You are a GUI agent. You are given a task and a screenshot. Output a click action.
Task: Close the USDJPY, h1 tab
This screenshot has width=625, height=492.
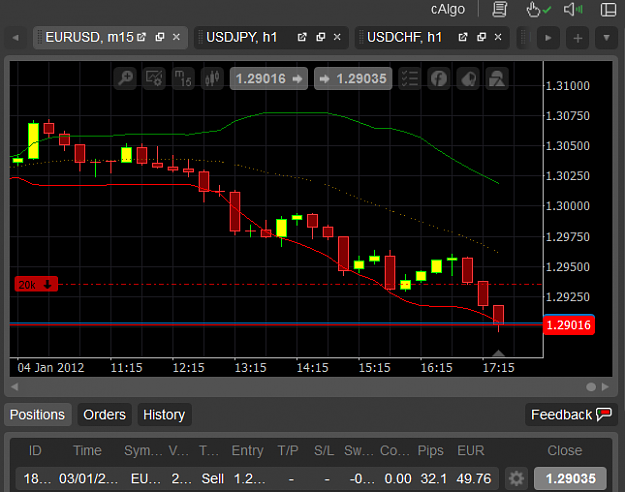[337, 37]
